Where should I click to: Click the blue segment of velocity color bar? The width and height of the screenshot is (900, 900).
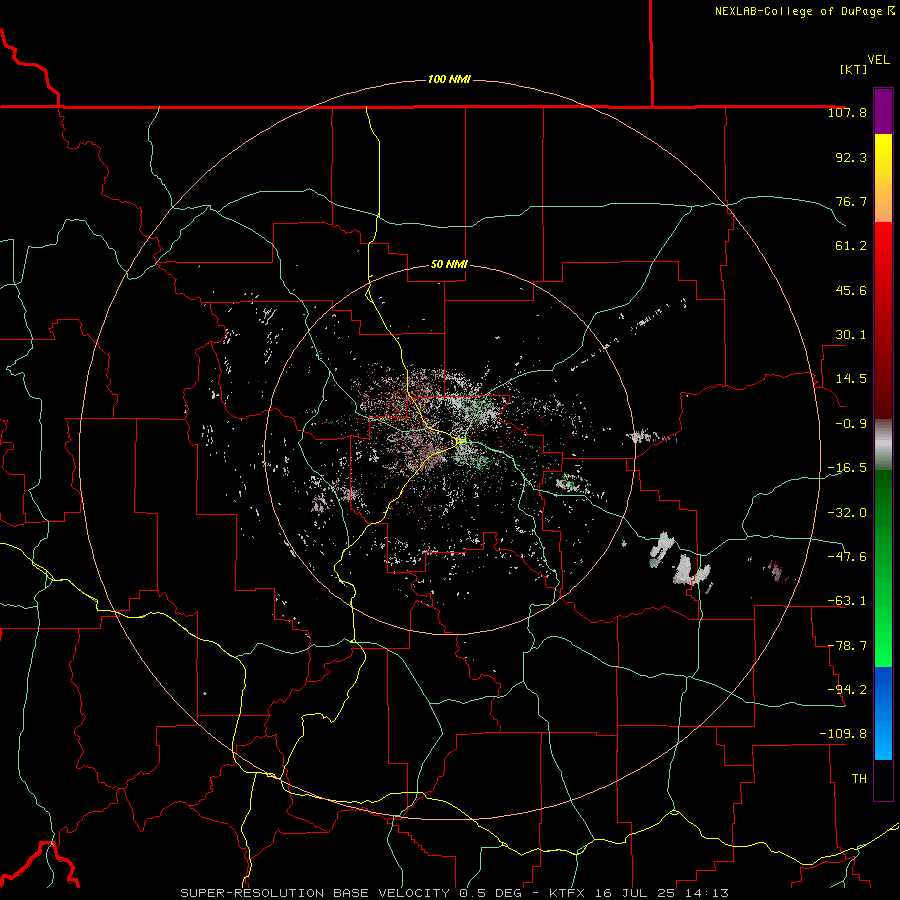tap(883, 713)
